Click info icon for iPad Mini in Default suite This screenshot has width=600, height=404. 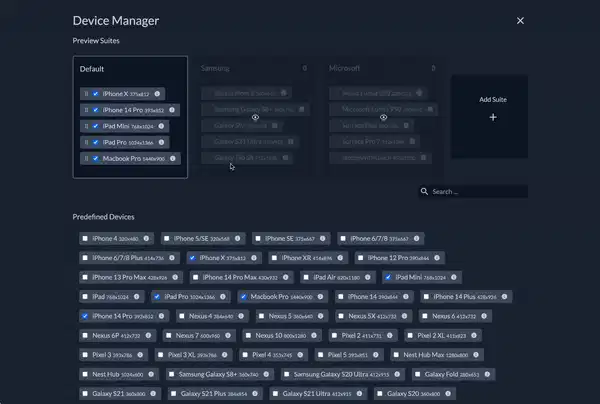coord(161,126)
